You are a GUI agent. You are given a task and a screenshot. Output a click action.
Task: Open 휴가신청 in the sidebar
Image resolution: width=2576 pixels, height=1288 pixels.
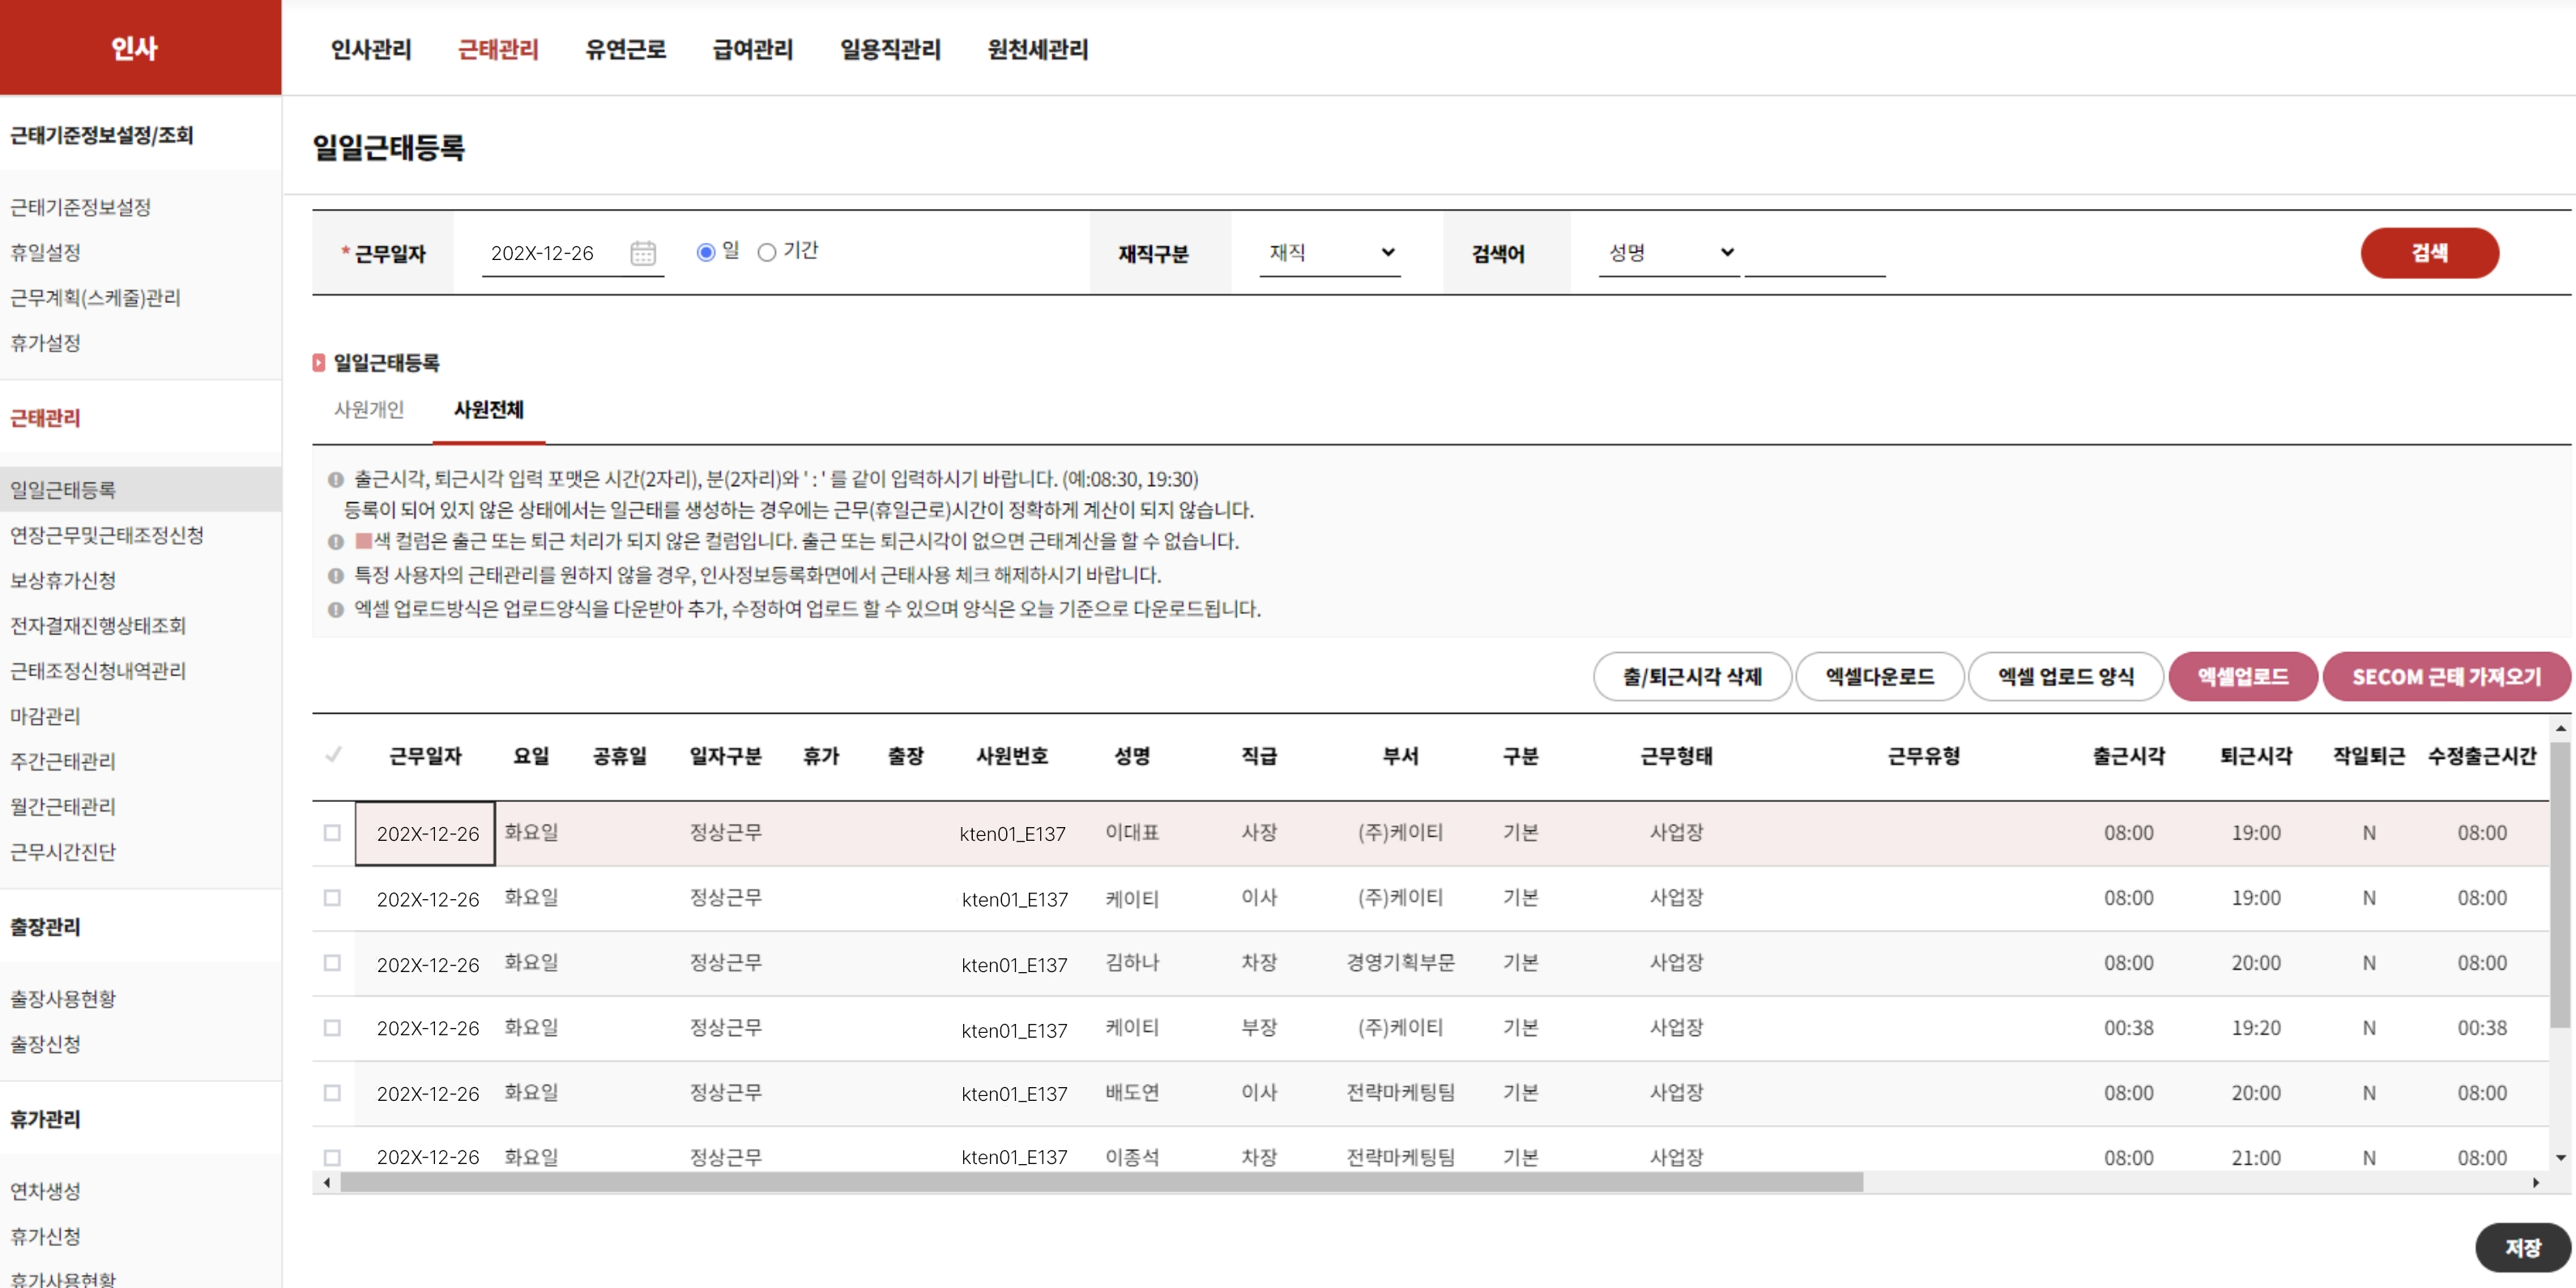[45, 1236]
